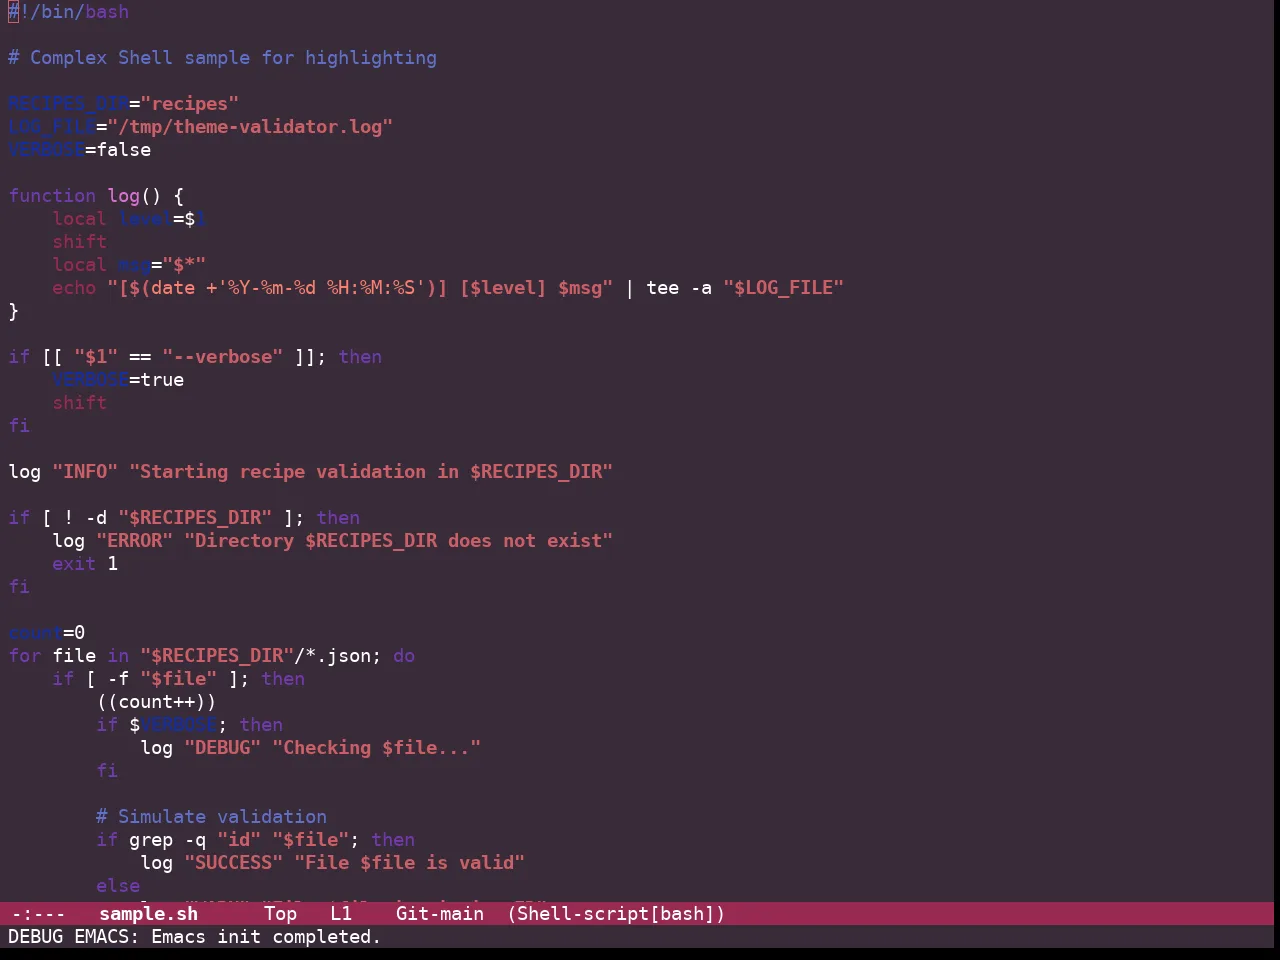Click the Git-main version control indicator
The height and width of the screenshot is (960, 1280).
click(440, 913)
